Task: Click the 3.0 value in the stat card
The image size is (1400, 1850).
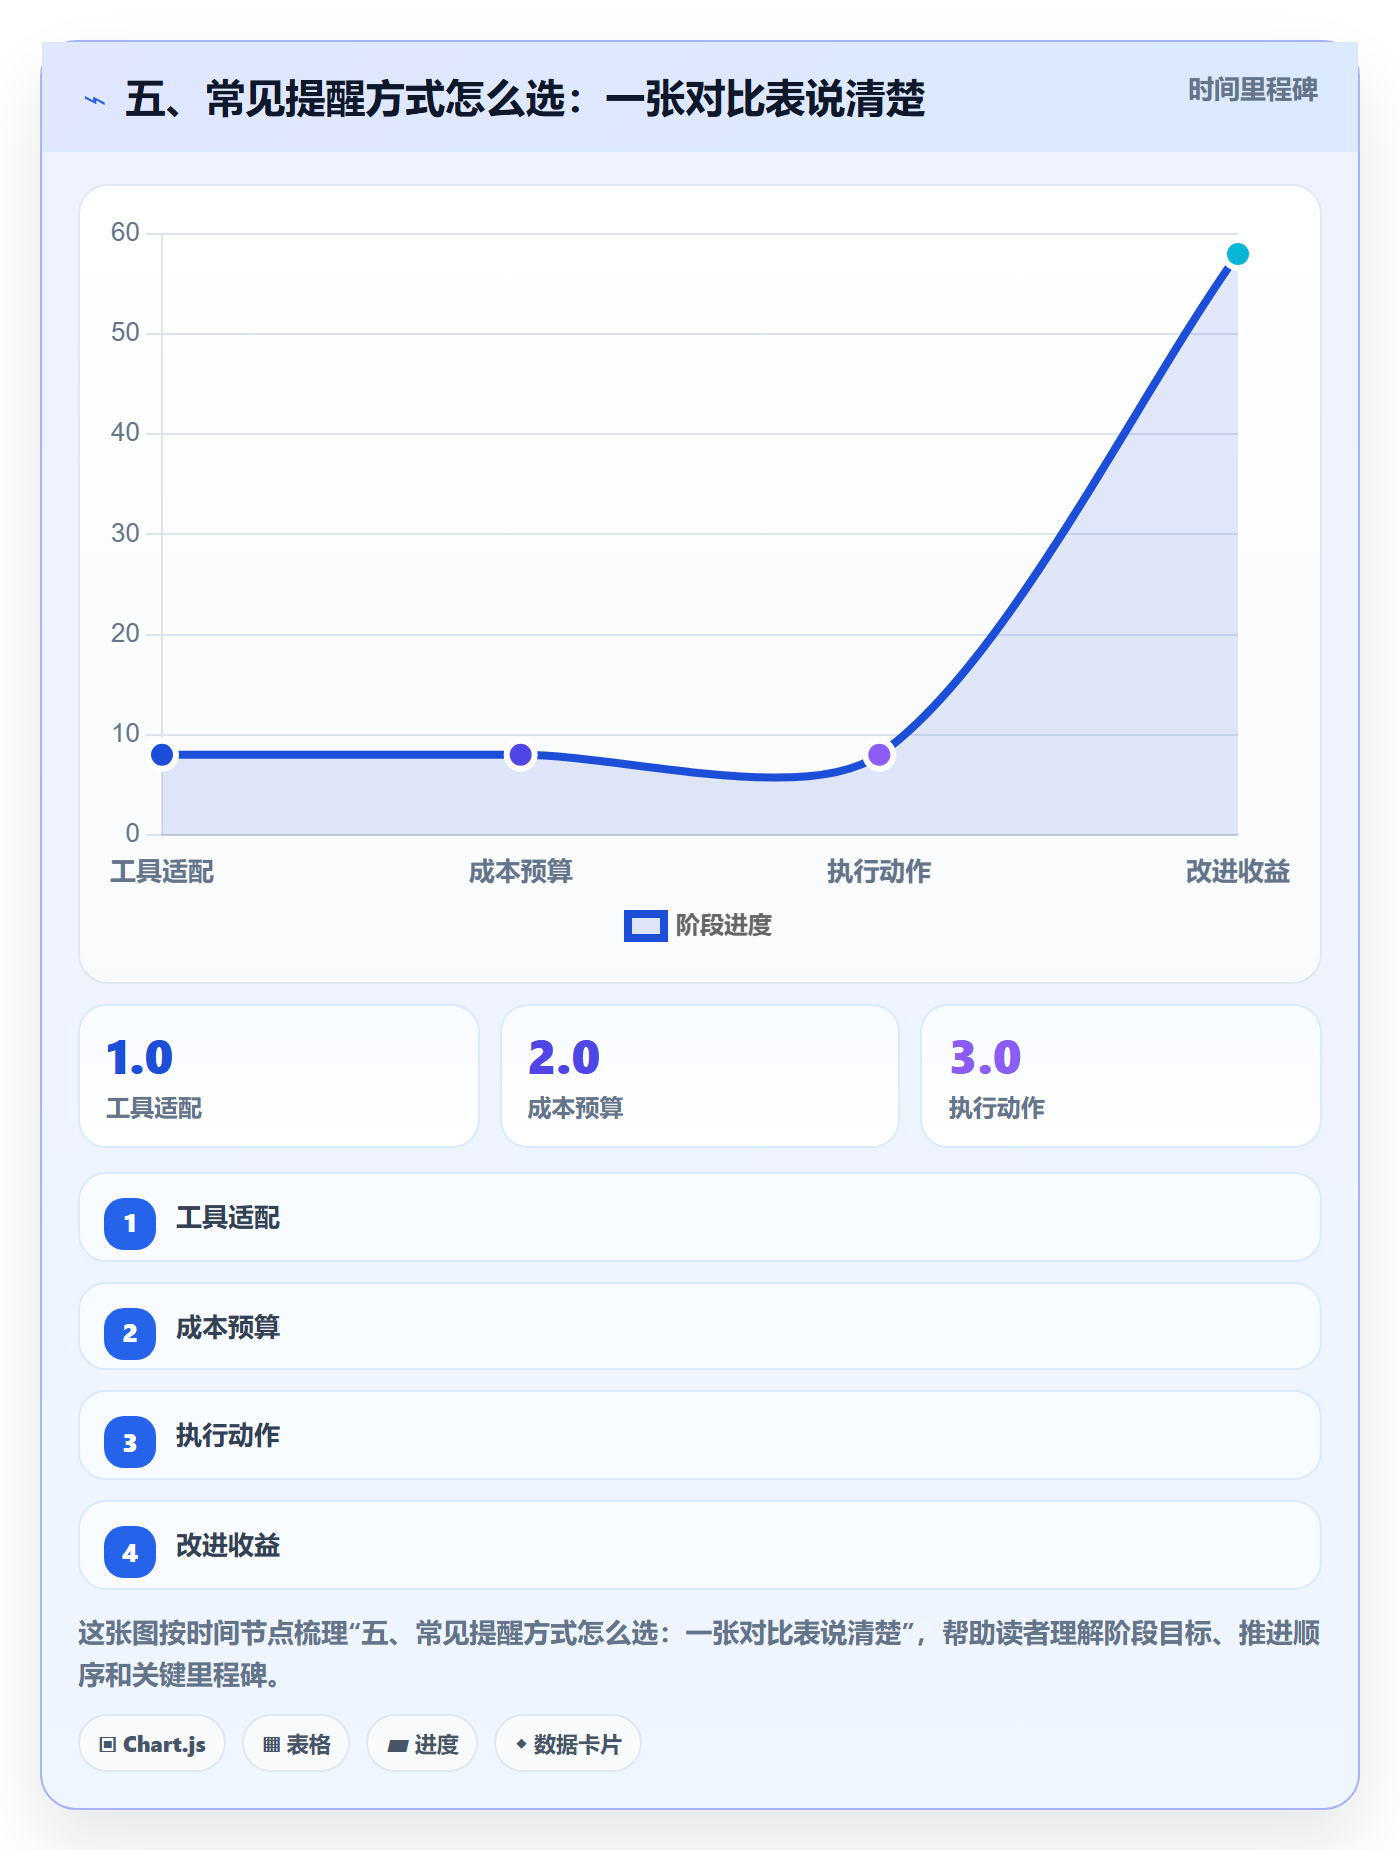Action: coord(986,1058)
